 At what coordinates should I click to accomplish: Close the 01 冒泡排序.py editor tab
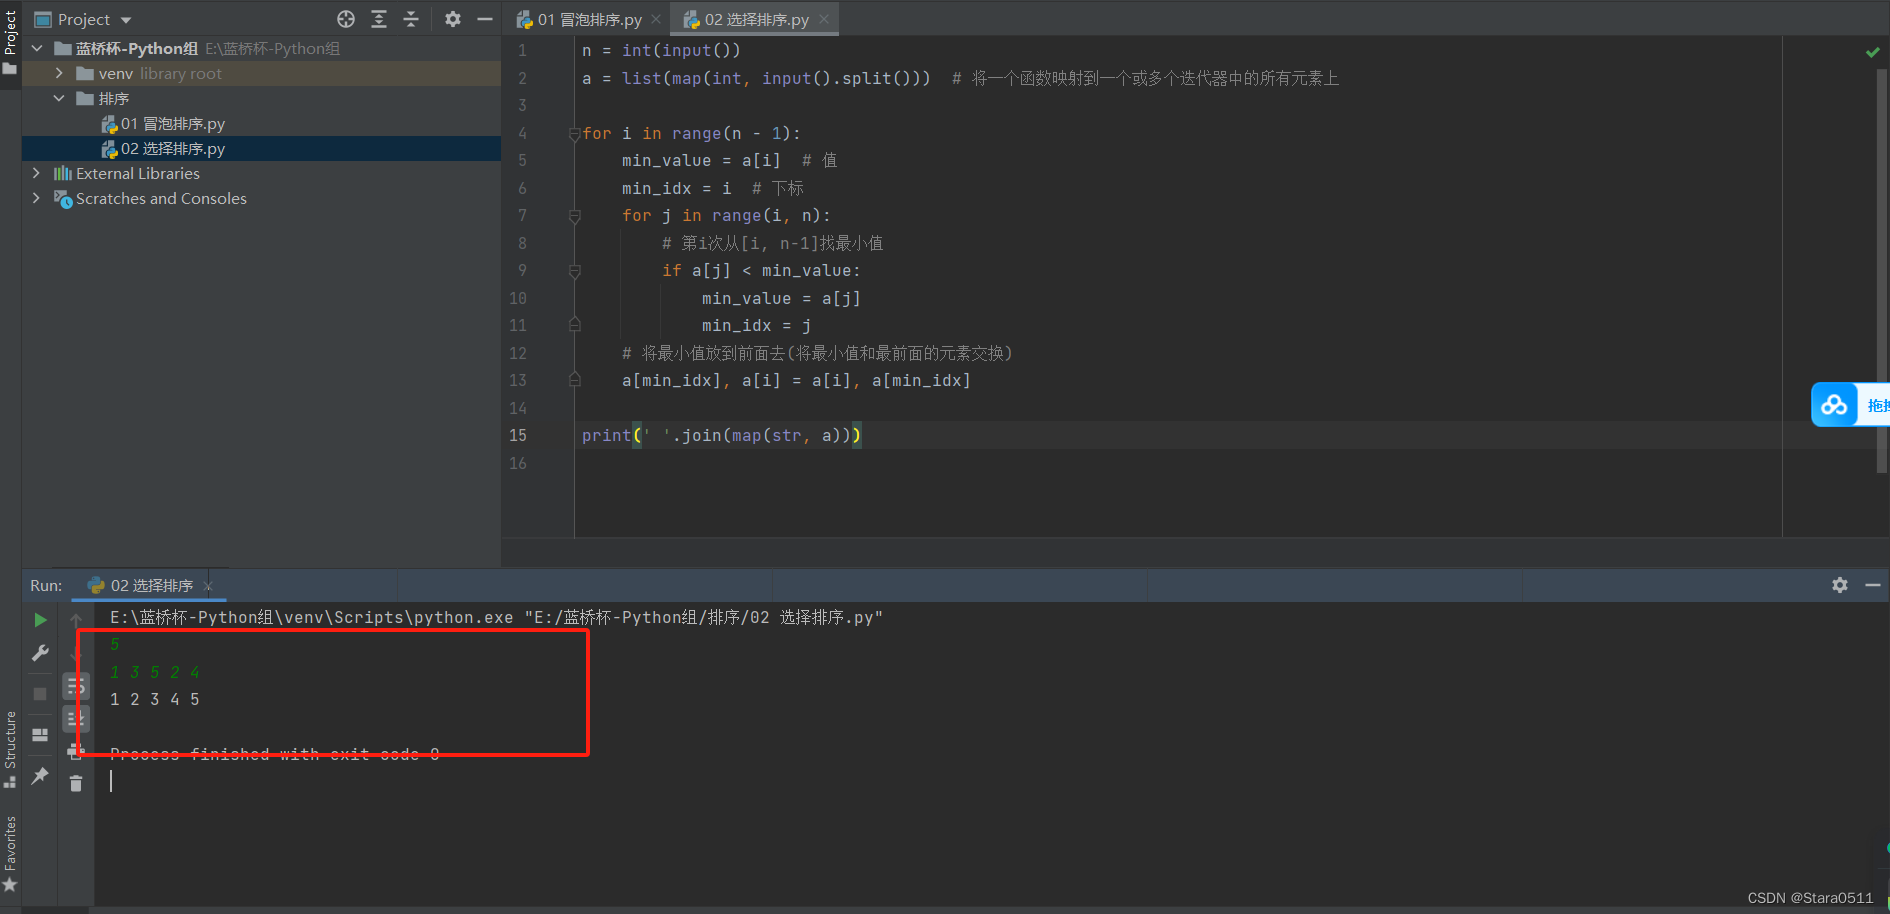point(656,19)
